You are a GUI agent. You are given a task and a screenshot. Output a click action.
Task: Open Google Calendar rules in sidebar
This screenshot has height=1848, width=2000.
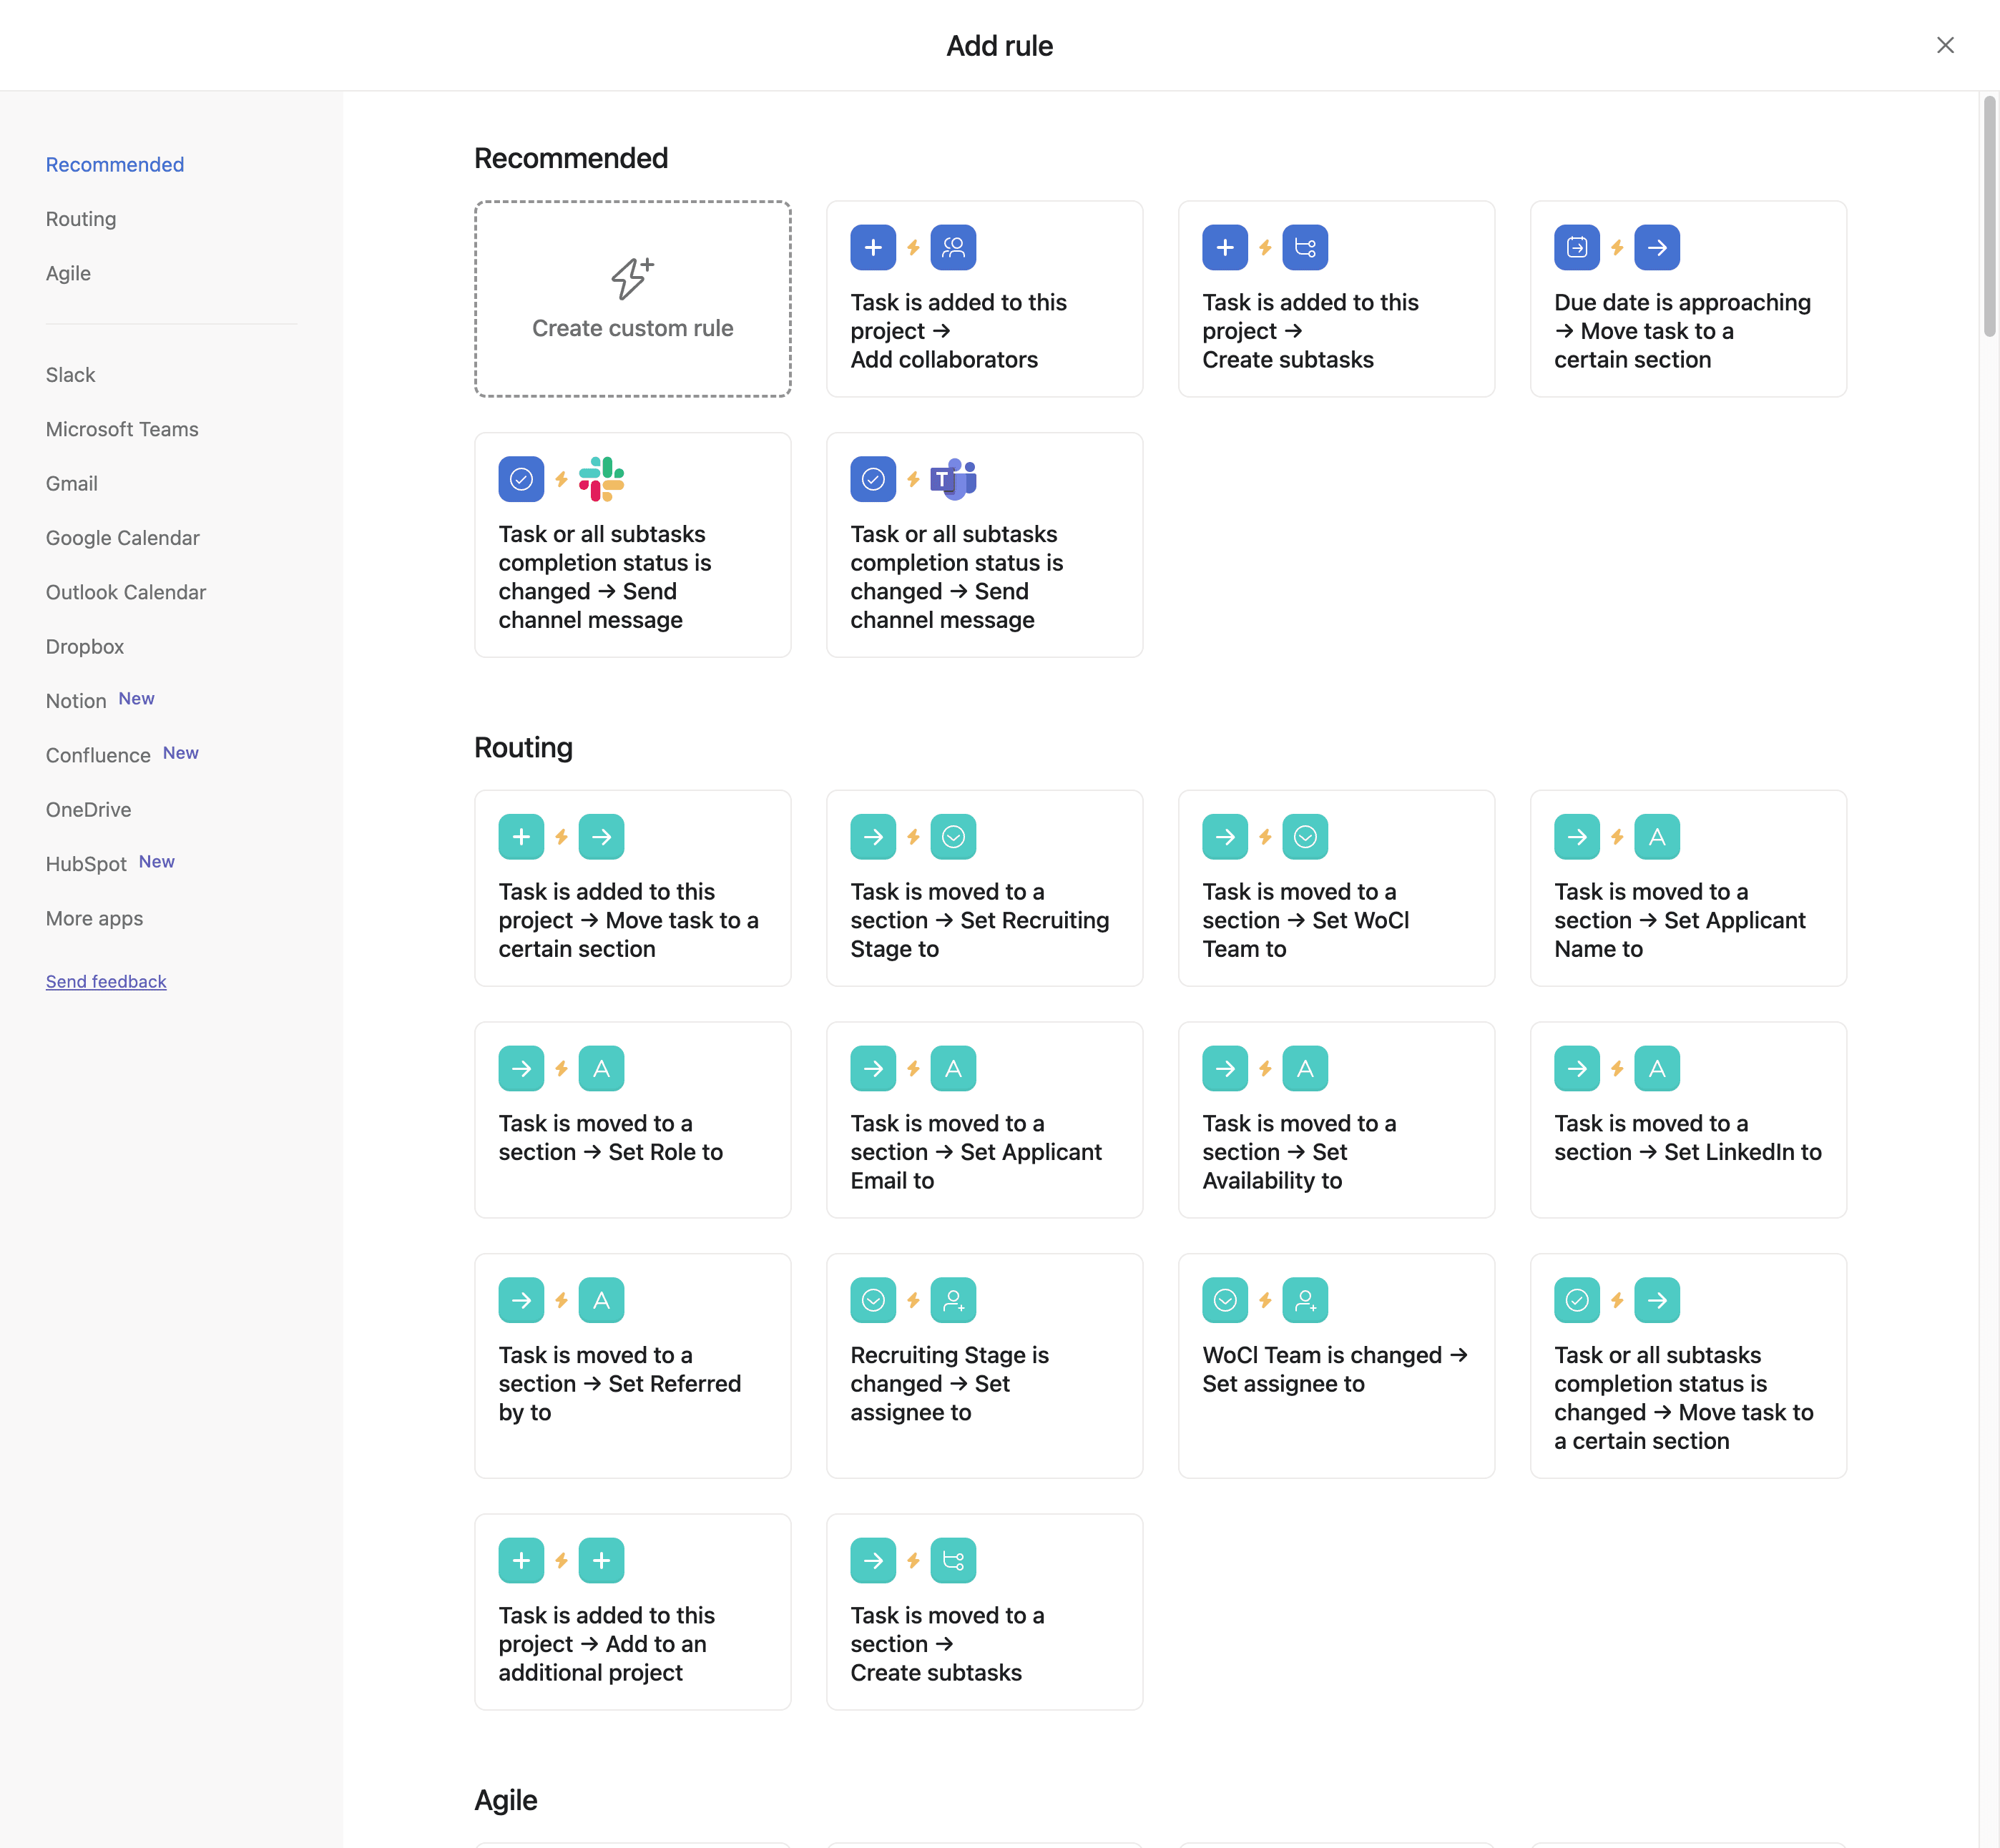123,538
